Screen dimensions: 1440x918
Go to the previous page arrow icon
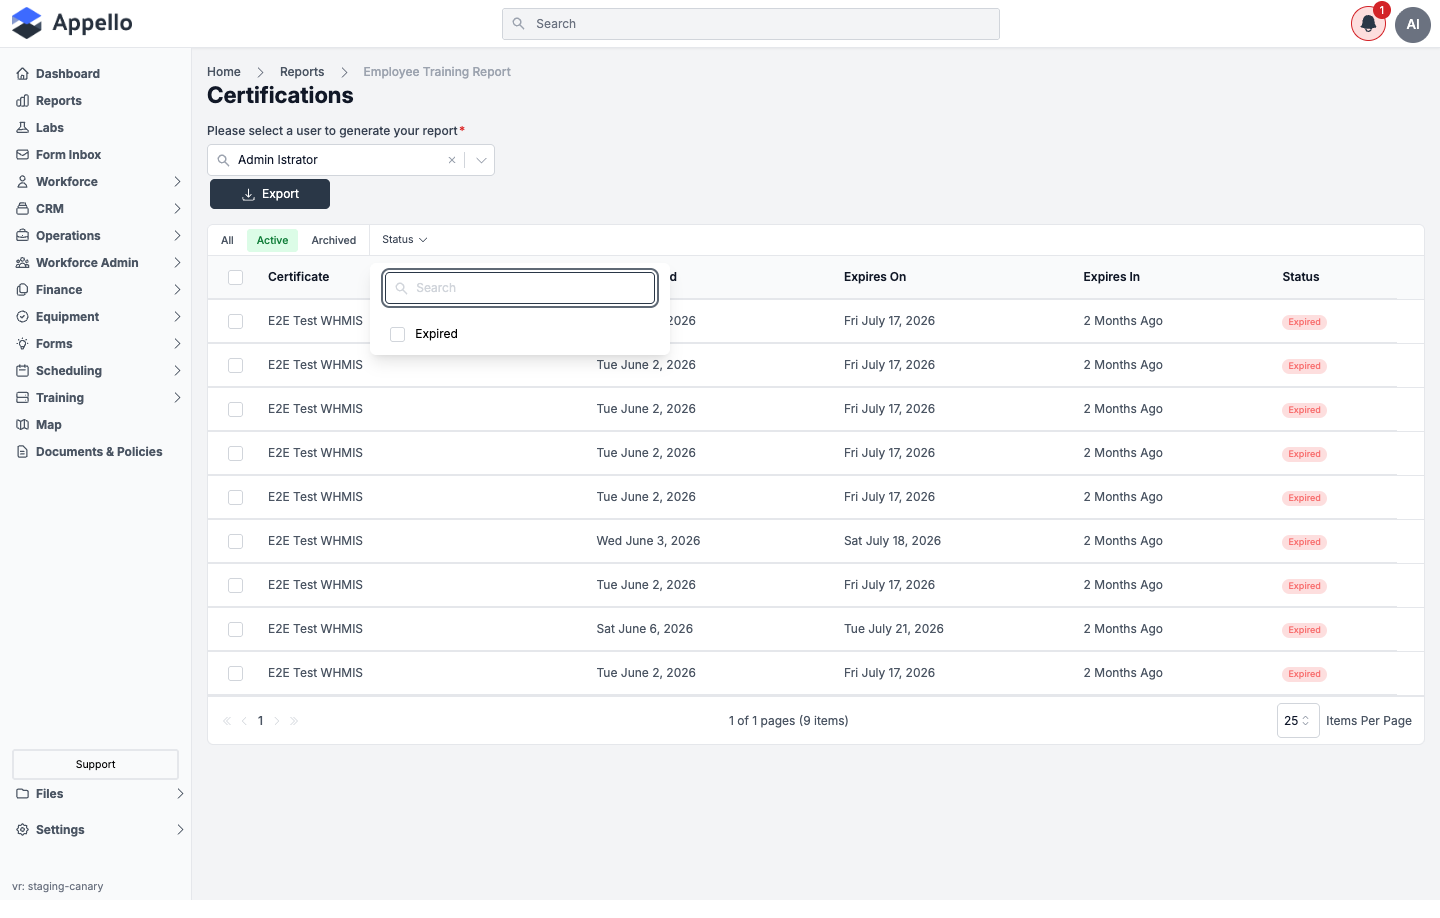[244, 721]
